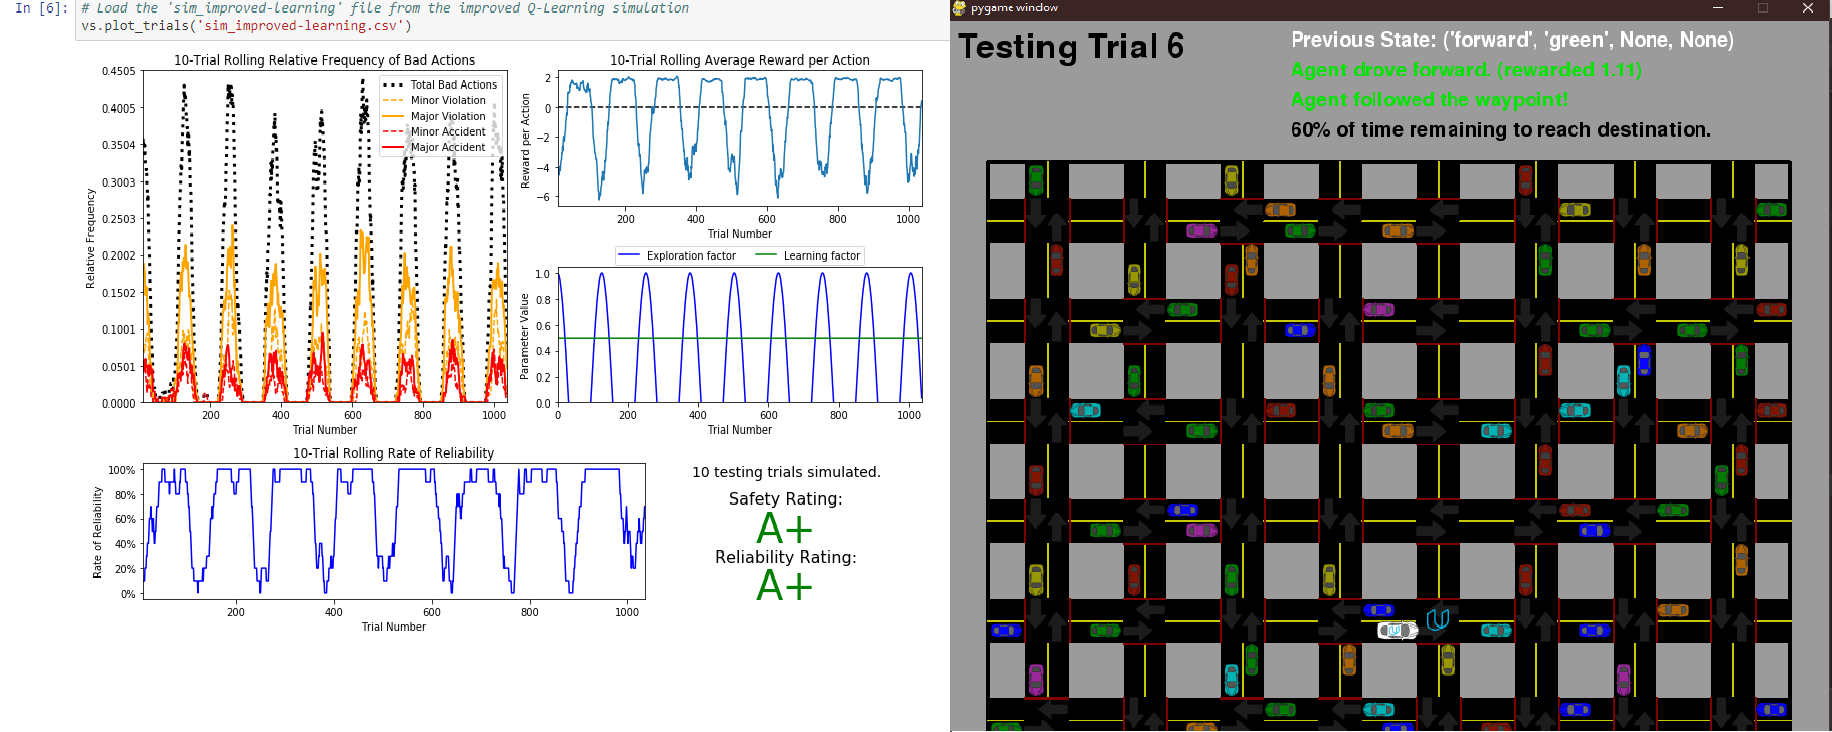
Task: Click the In [6] cell prompt
Action: 41,8
